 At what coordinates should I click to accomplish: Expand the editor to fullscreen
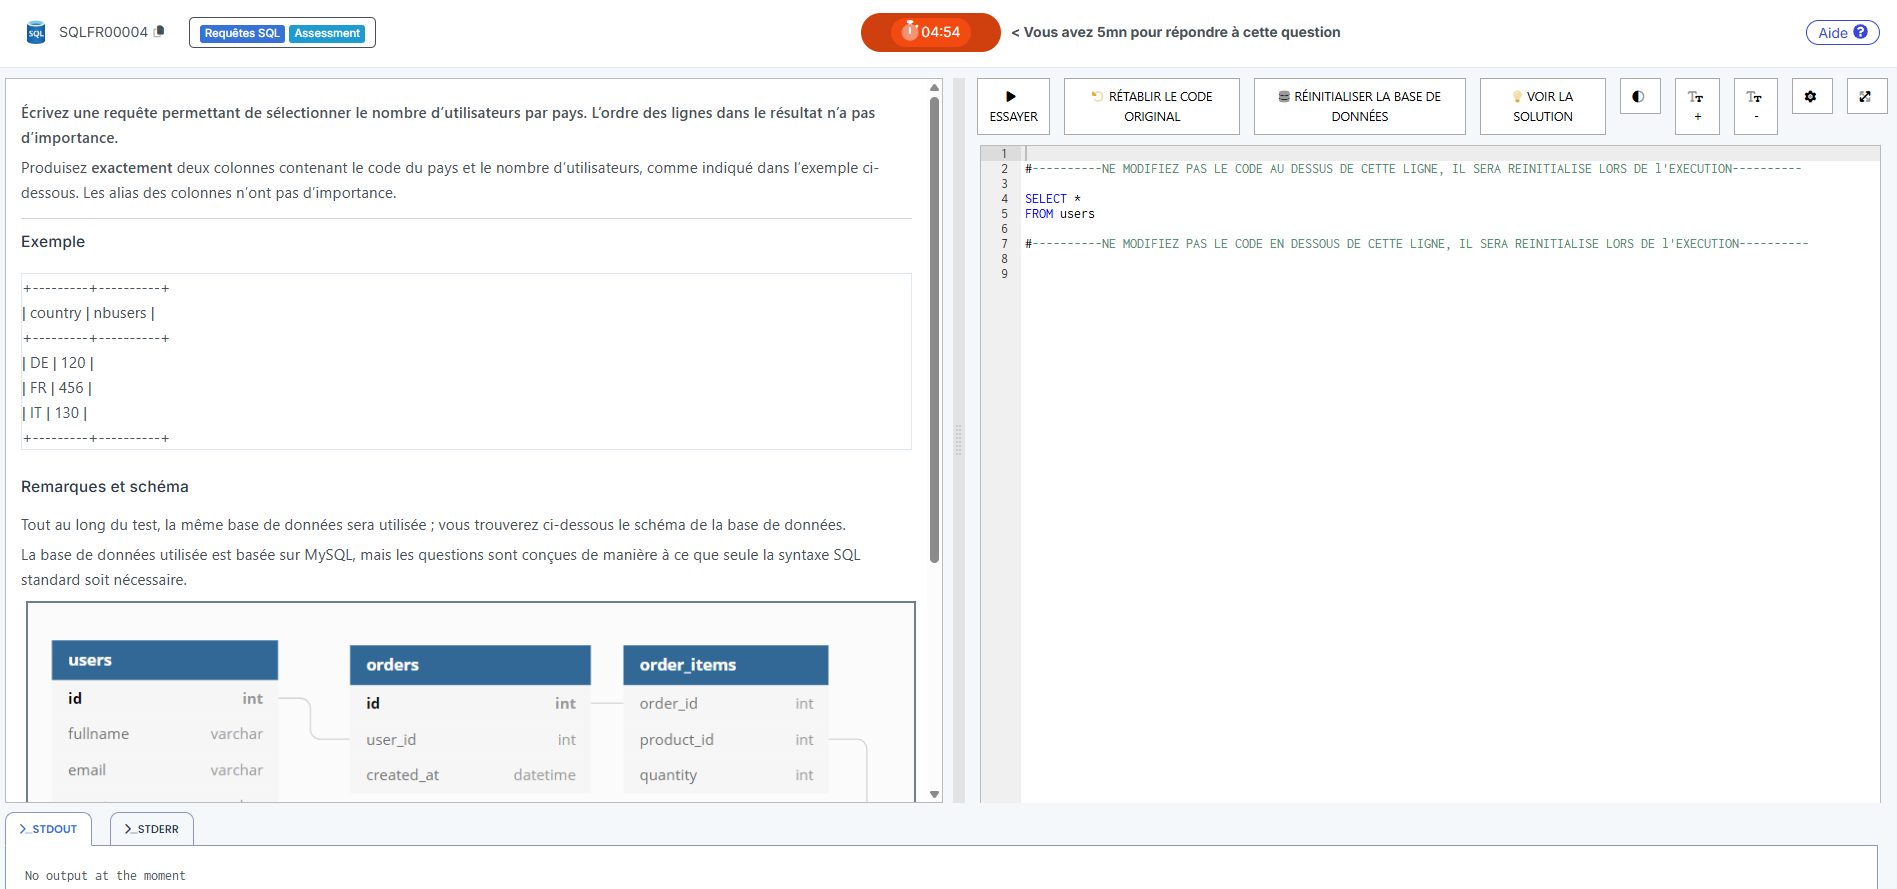point(1866,96)
